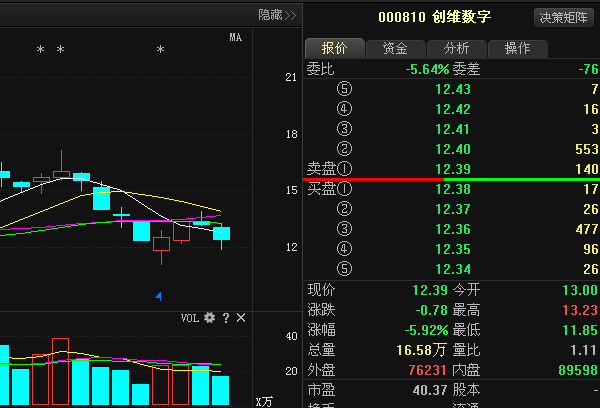Click sell level 2 volume 553
The image size is (600, 408).
pyautogui.click(x=587, y=149)
